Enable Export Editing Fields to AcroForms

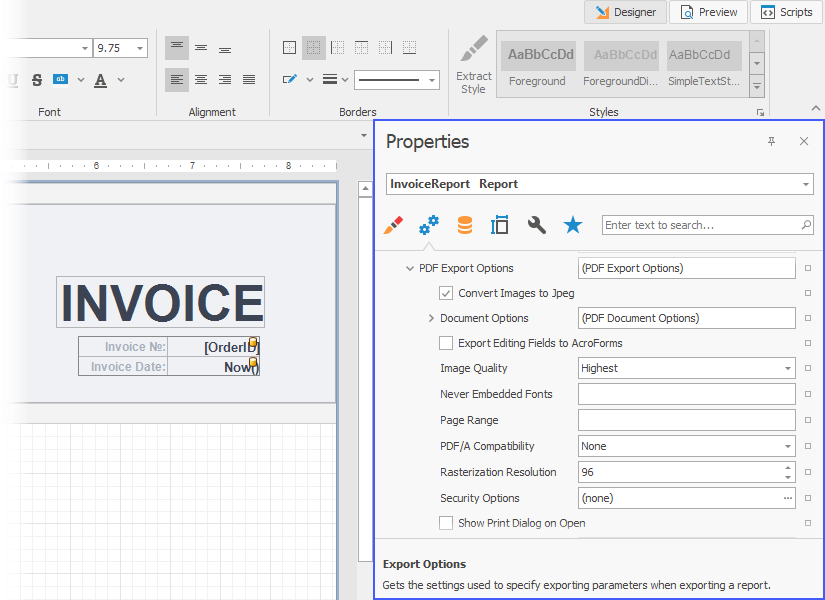coord(446,343)
